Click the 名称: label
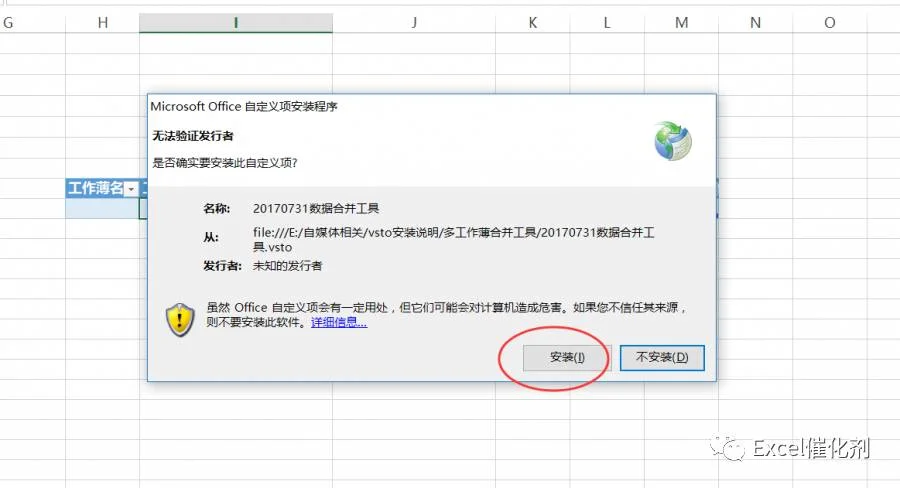 (216, 208)
